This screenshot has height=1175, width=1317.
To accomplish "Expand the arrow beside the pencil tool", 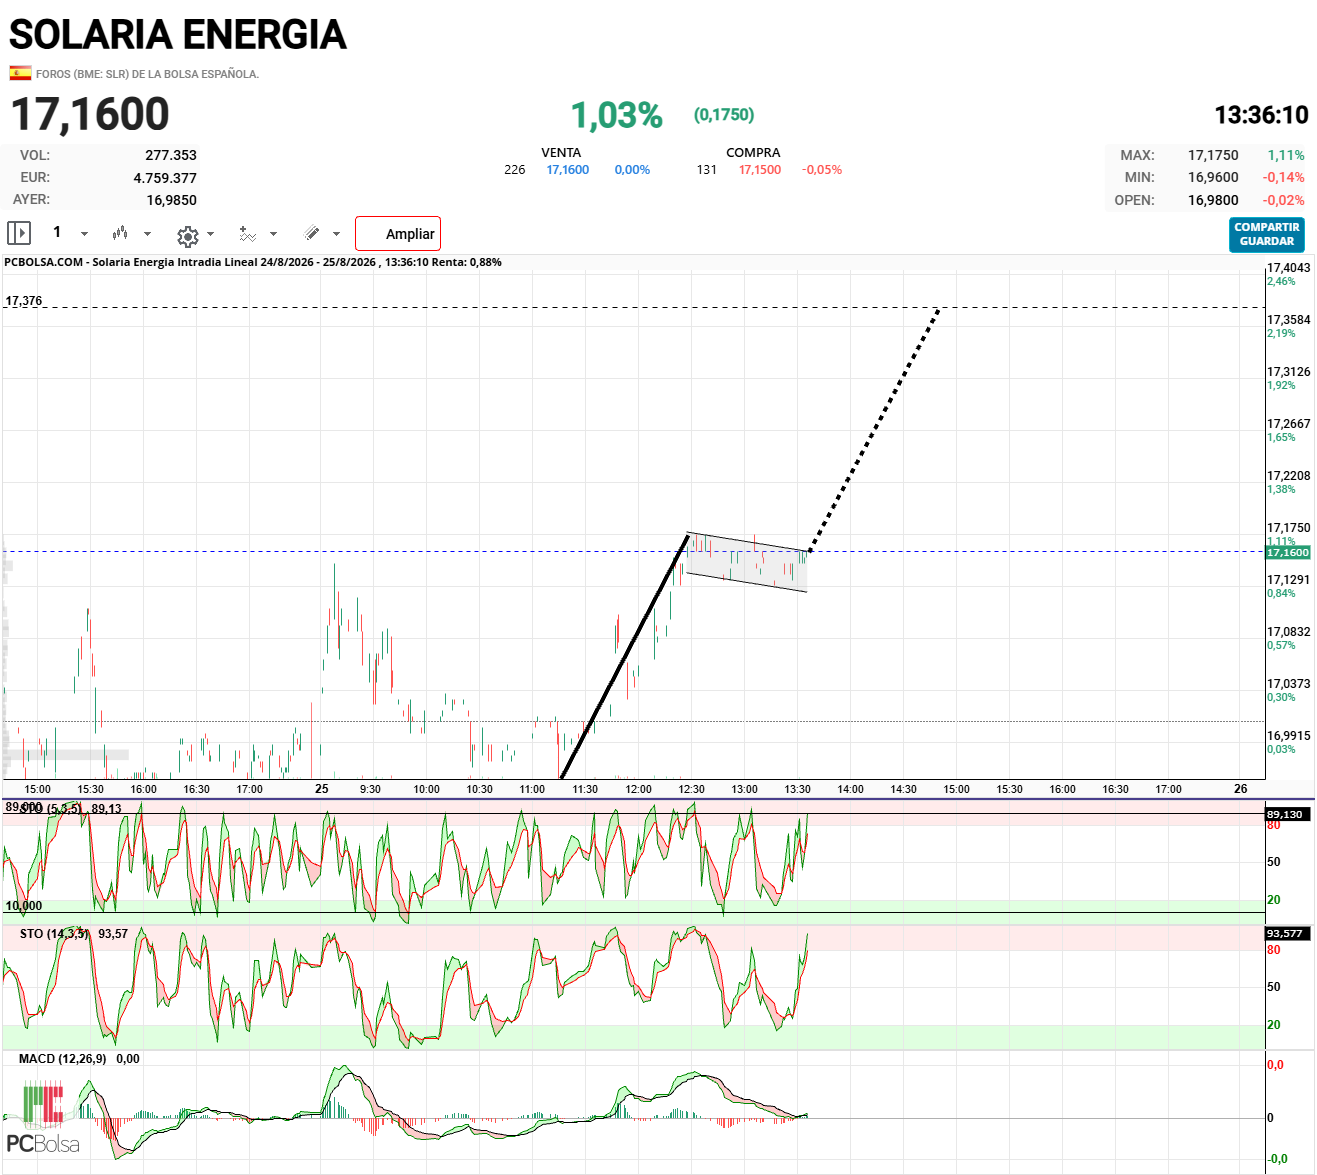I will (x=336, y=234).
